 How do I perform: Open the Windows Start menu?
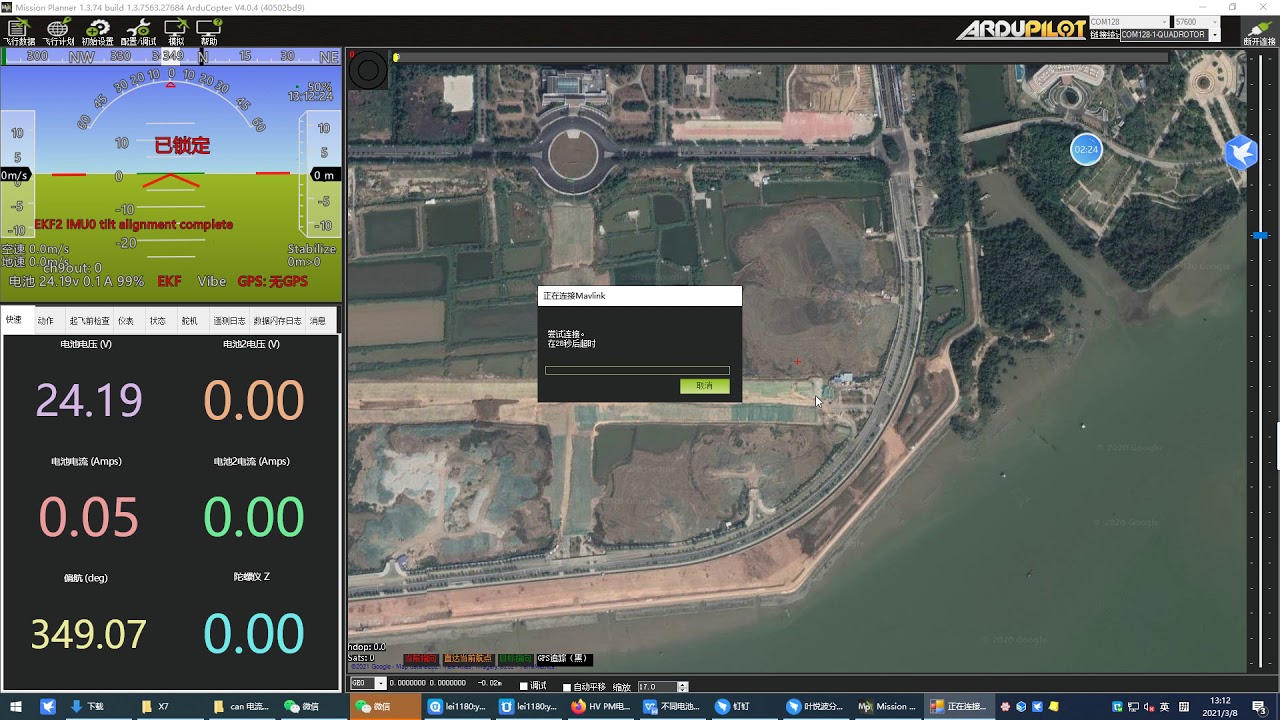click(15, 706)
